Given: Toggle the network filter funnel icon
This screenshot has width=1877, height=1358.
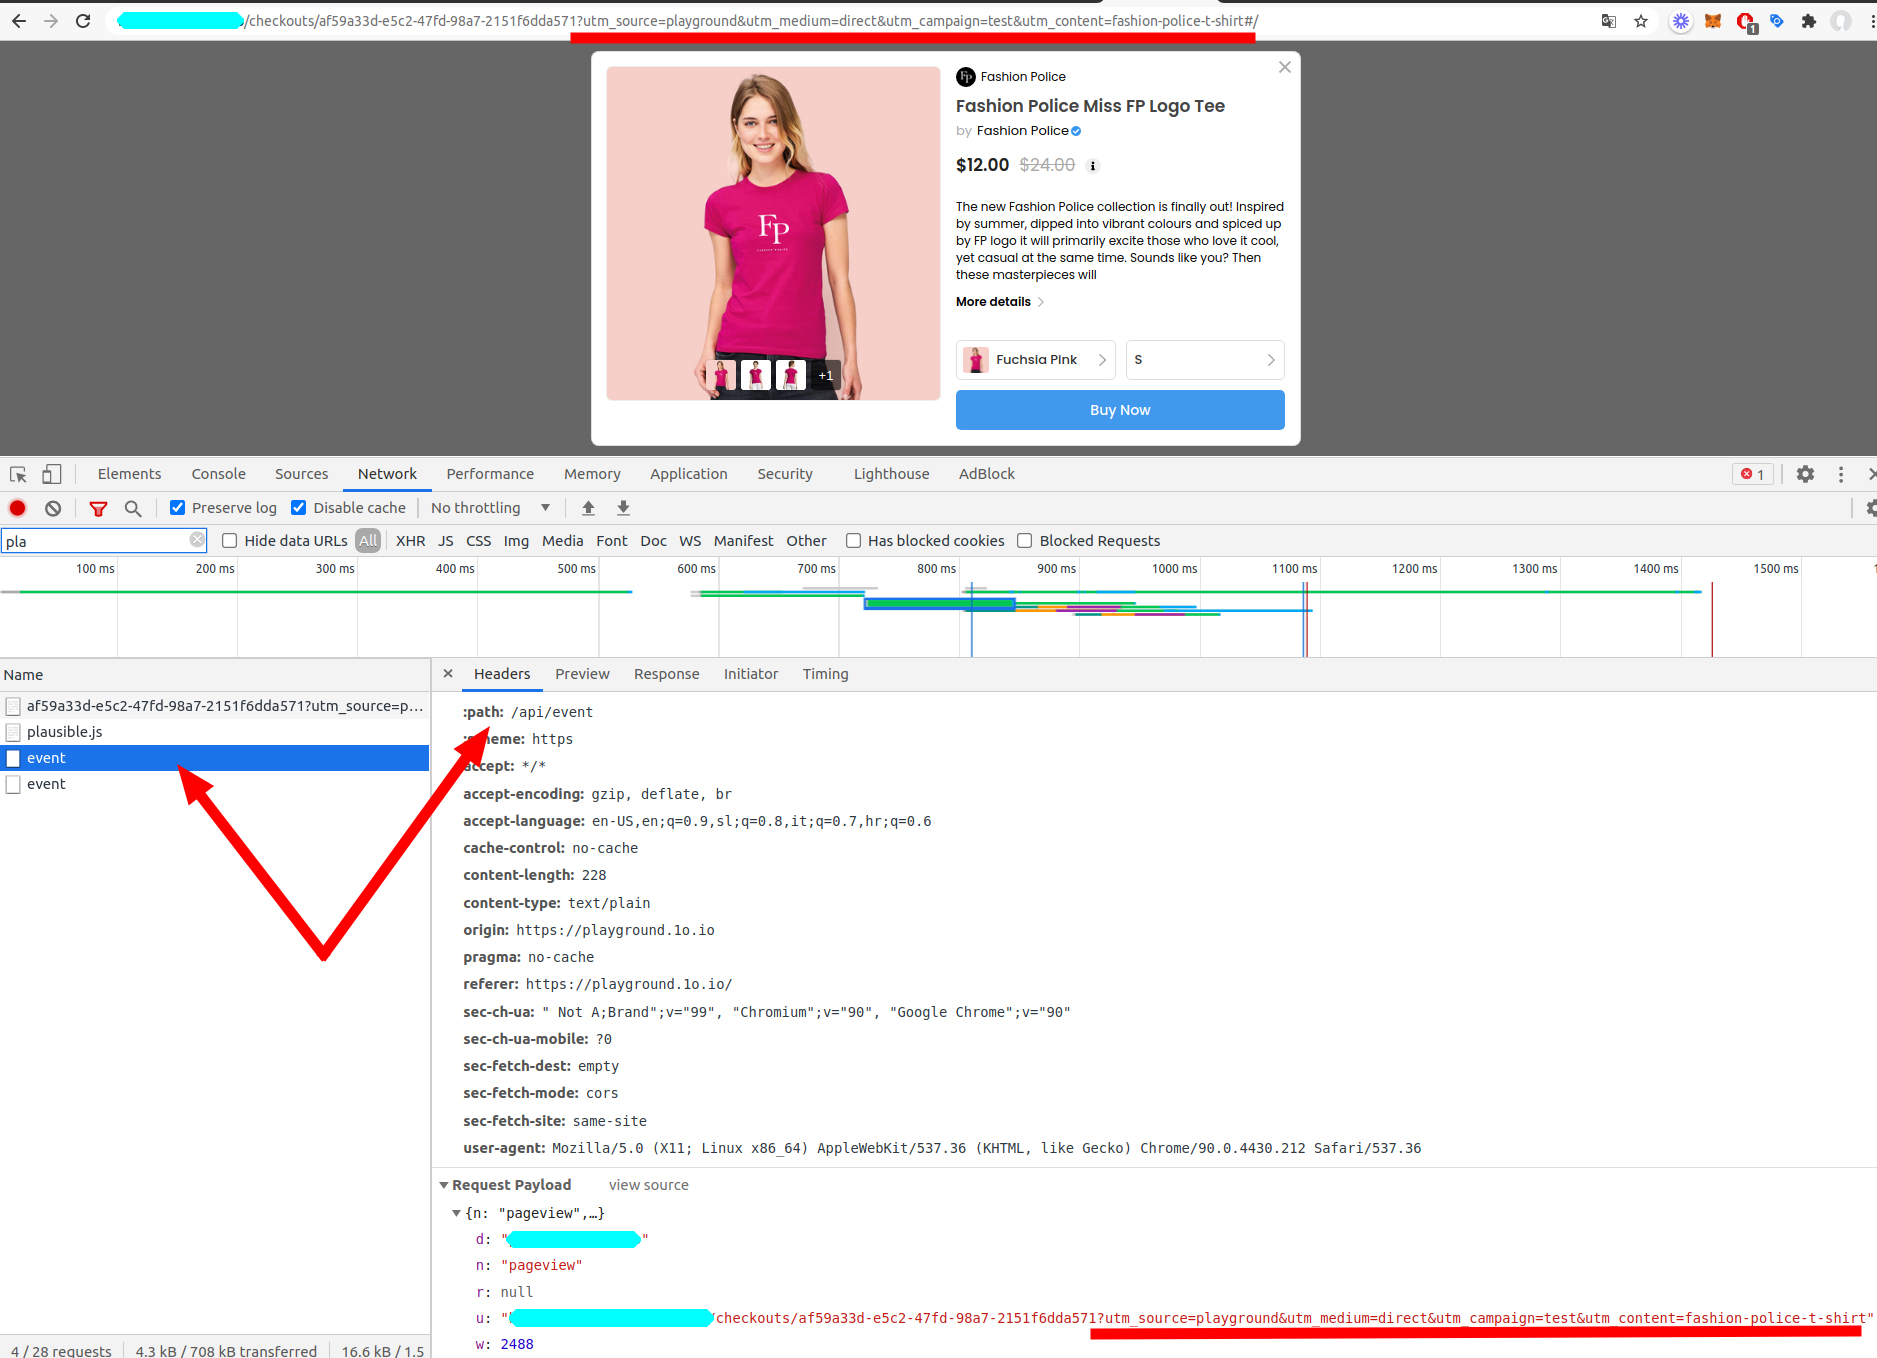Looking at the screenshot, I should (x=98, y=508).
